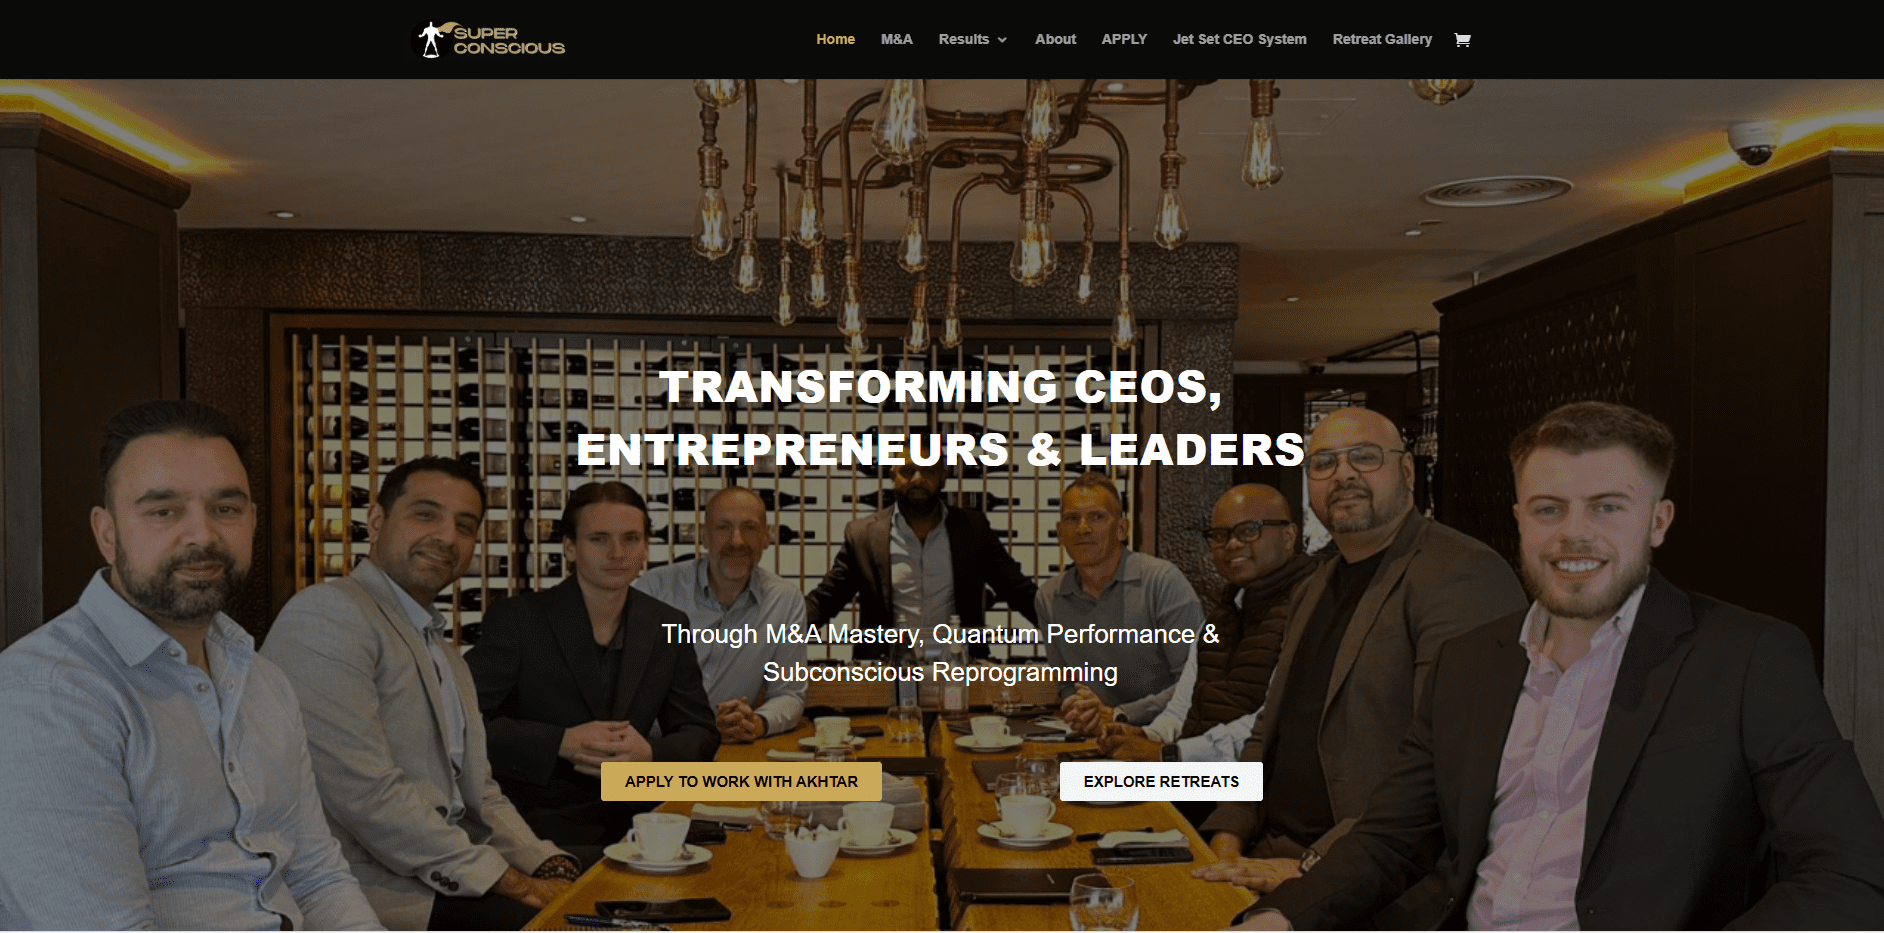Click the SUPER CONSCIOUS logo text
Image resolution: width=1884 pixels, height=933 pixels.
[509, 40]
